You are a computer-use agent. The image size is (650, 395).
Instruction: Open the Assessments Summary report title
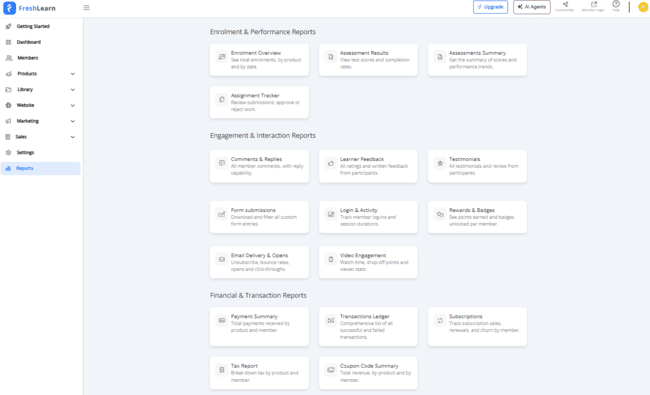tap(477, 53)
